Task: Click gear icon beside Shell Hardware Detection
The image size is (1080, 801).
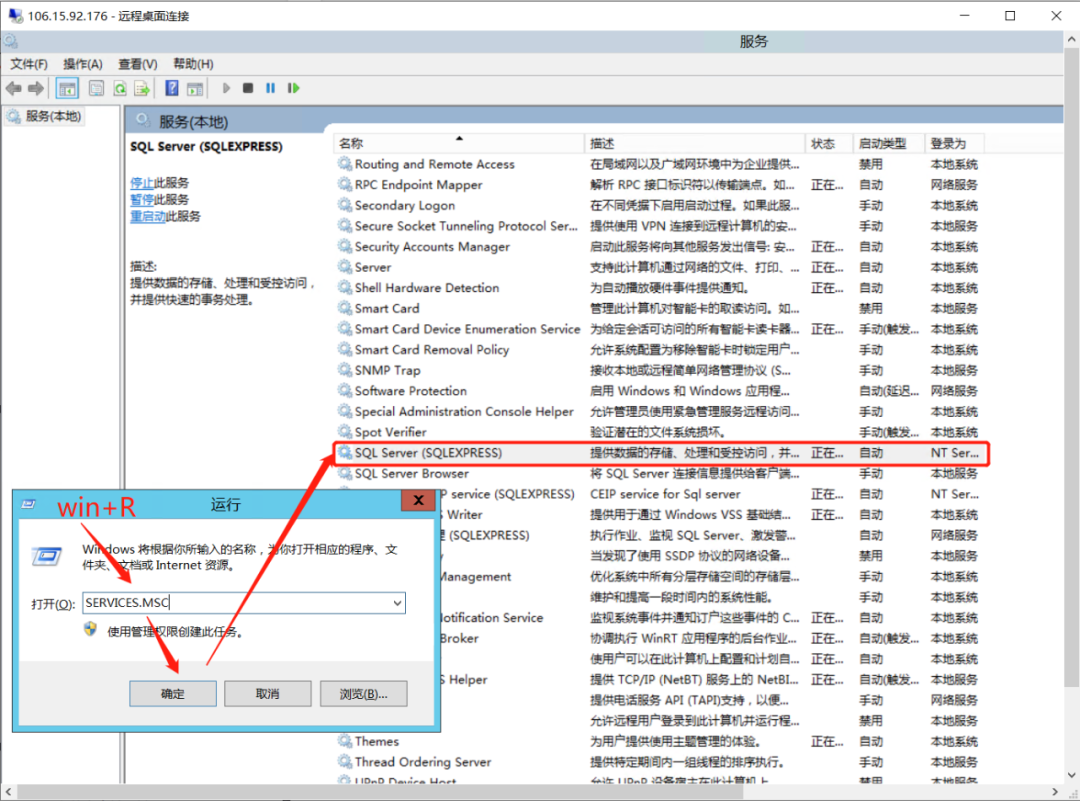Action: (x=344, y=288)
